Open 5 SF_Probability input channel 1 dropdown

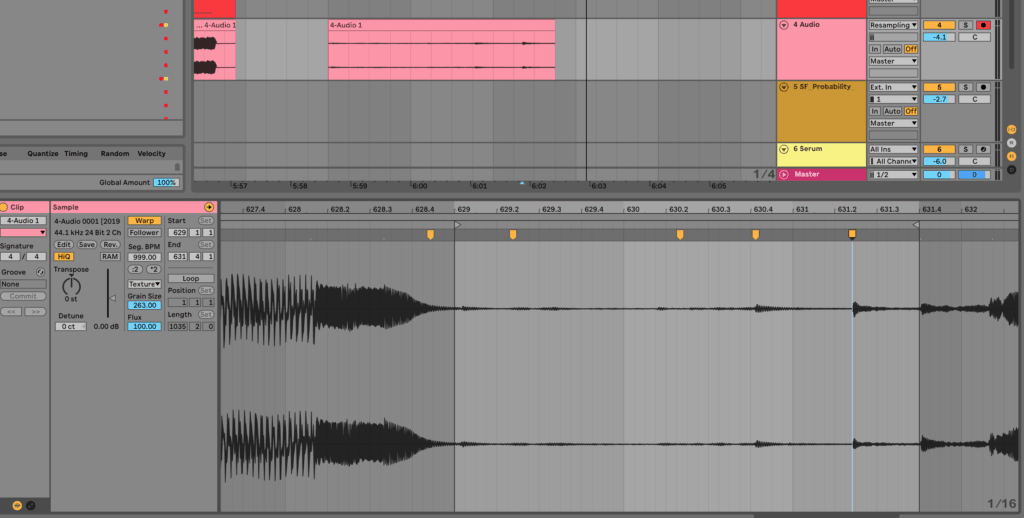click(893, 99)
